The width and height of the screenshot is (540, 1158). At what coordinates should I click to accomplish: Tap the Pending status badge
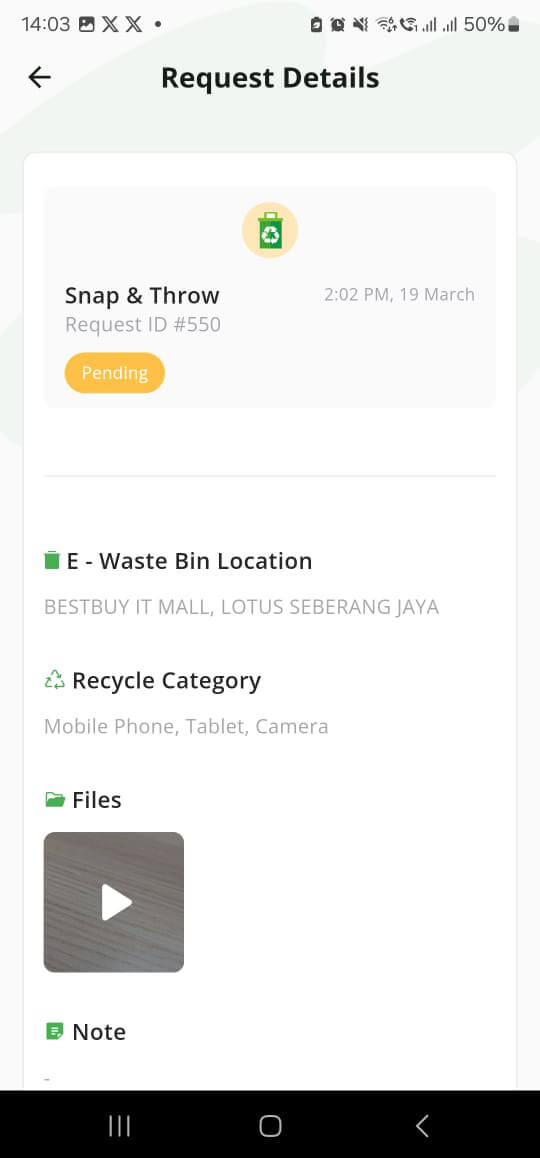click(x=115, y=373)
